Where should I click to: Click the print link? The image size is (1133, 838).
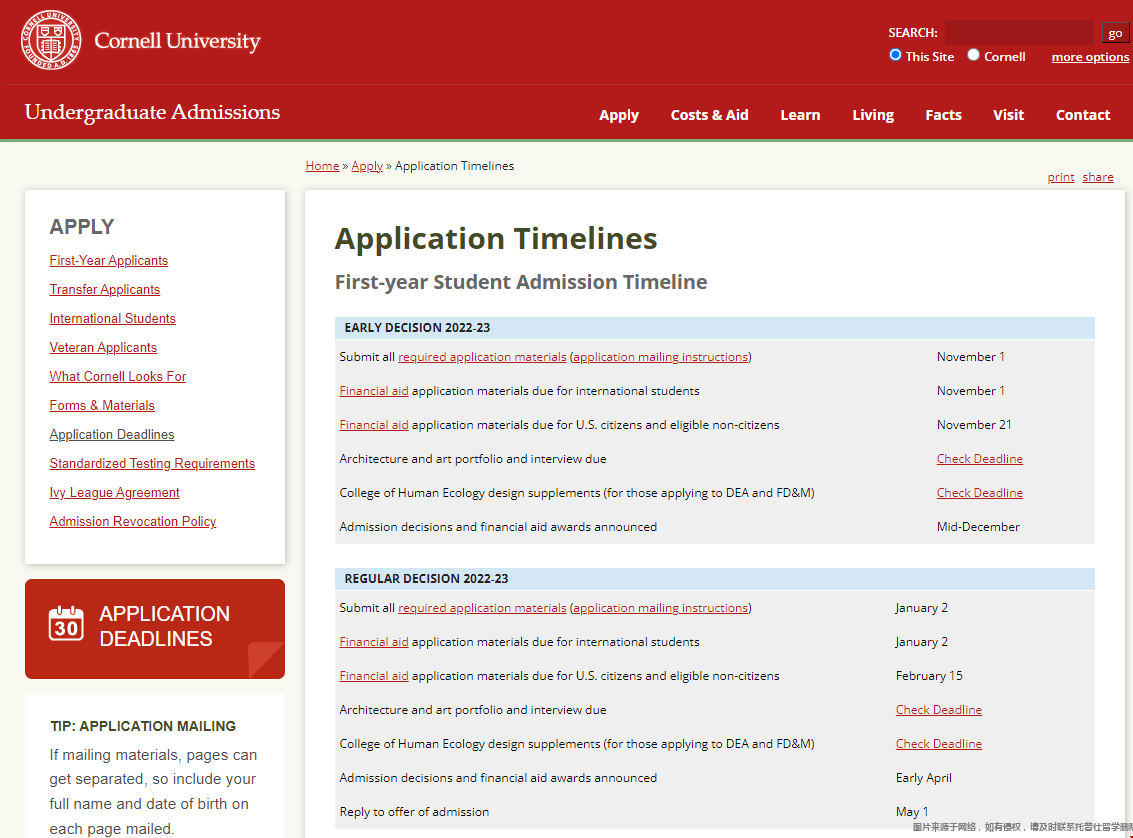click(1061, 177)
